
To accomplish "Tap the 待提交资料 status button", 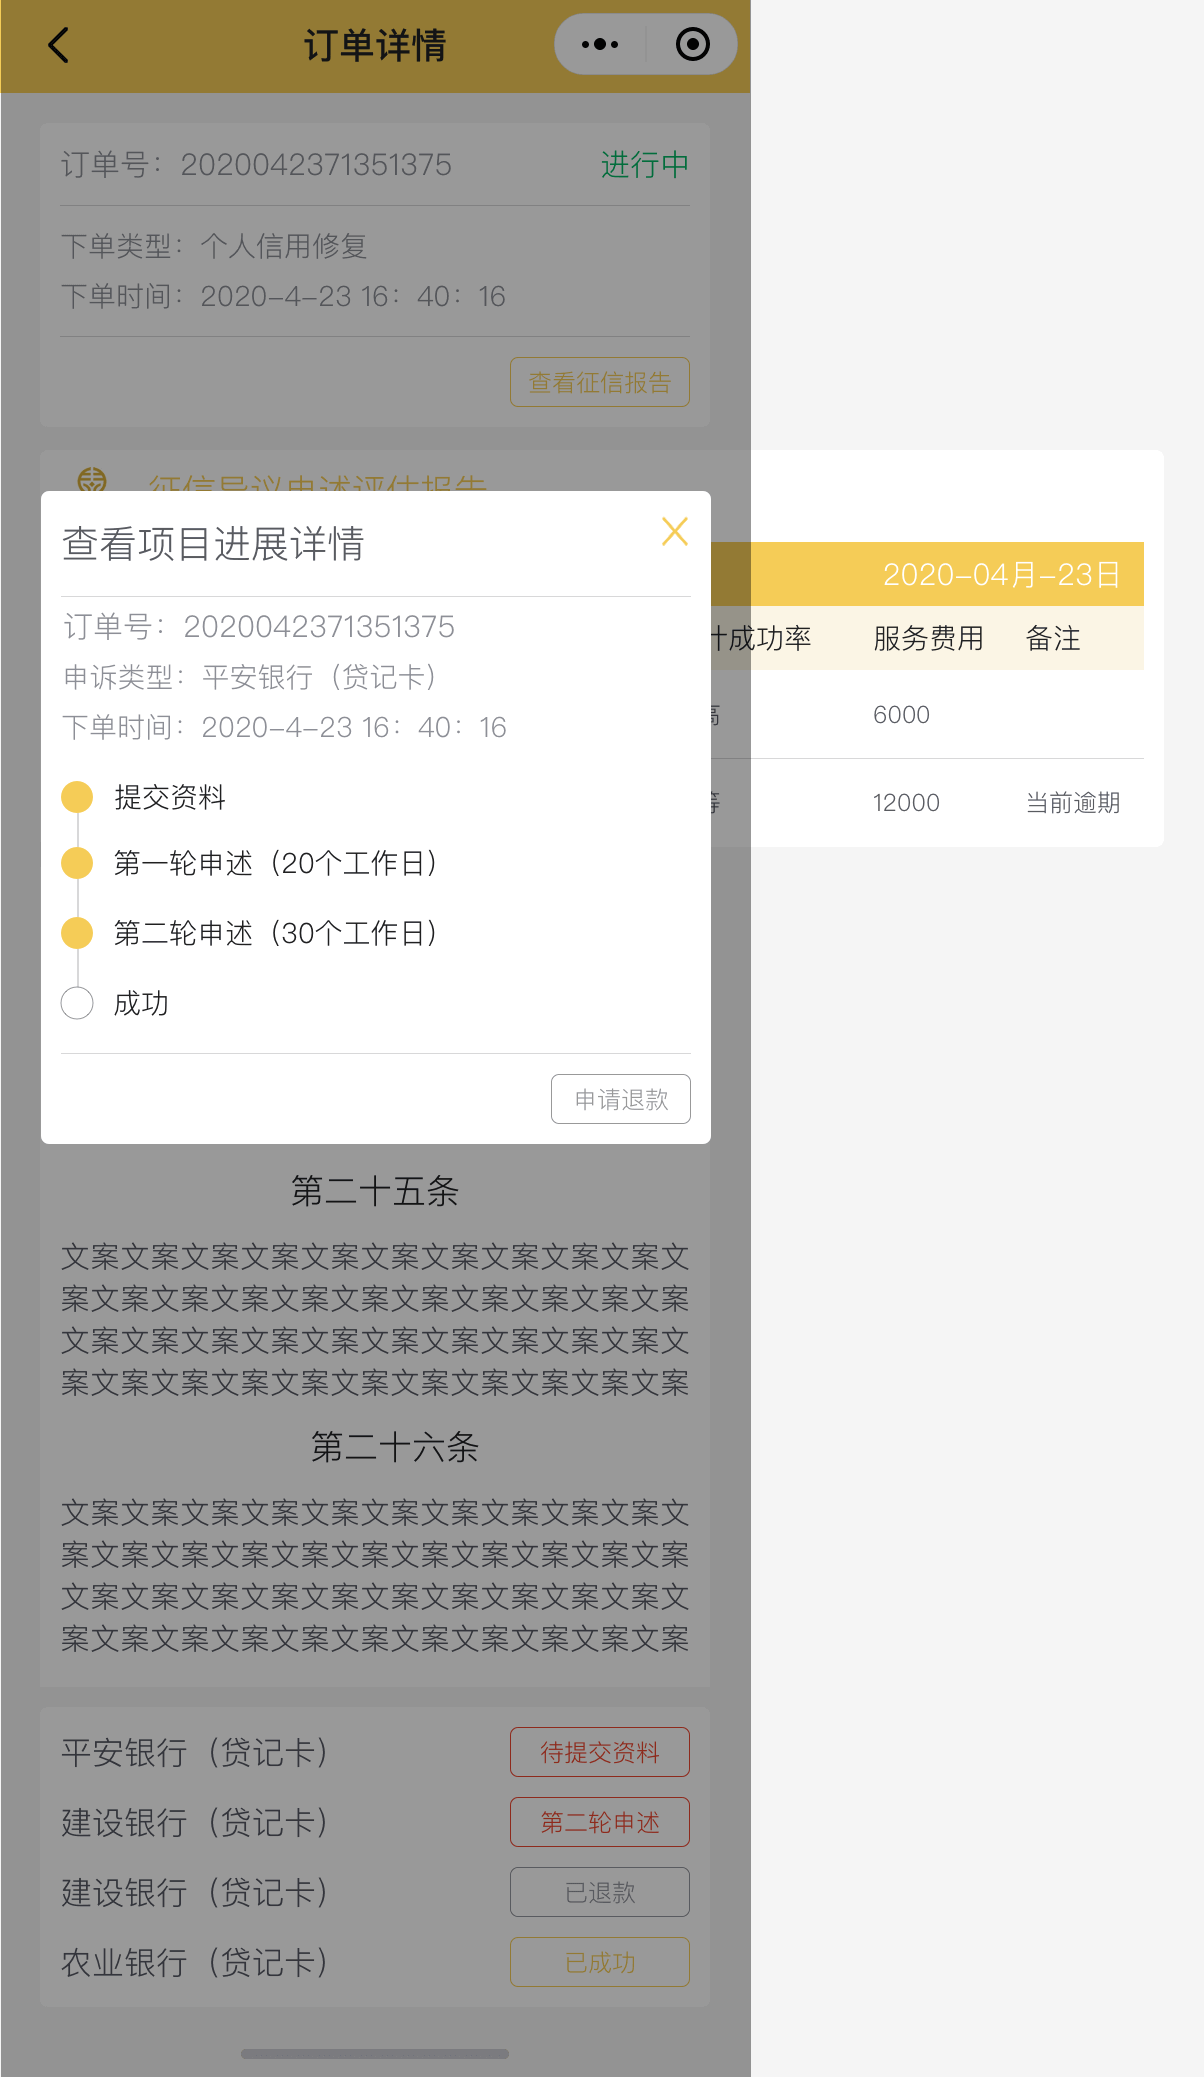I will point(599,1752).
